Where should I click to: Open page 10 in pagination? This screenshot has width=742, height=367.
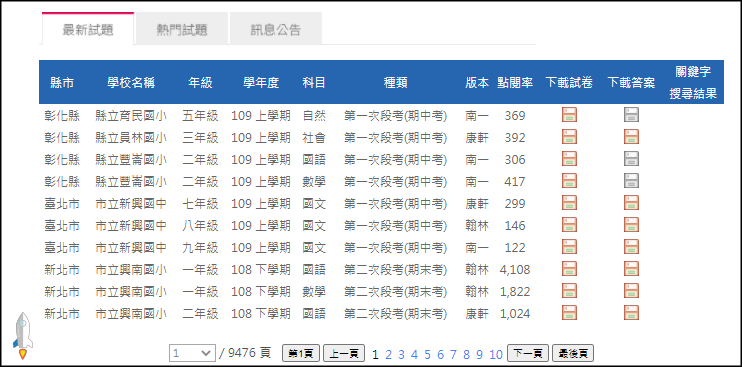(495, 354)
